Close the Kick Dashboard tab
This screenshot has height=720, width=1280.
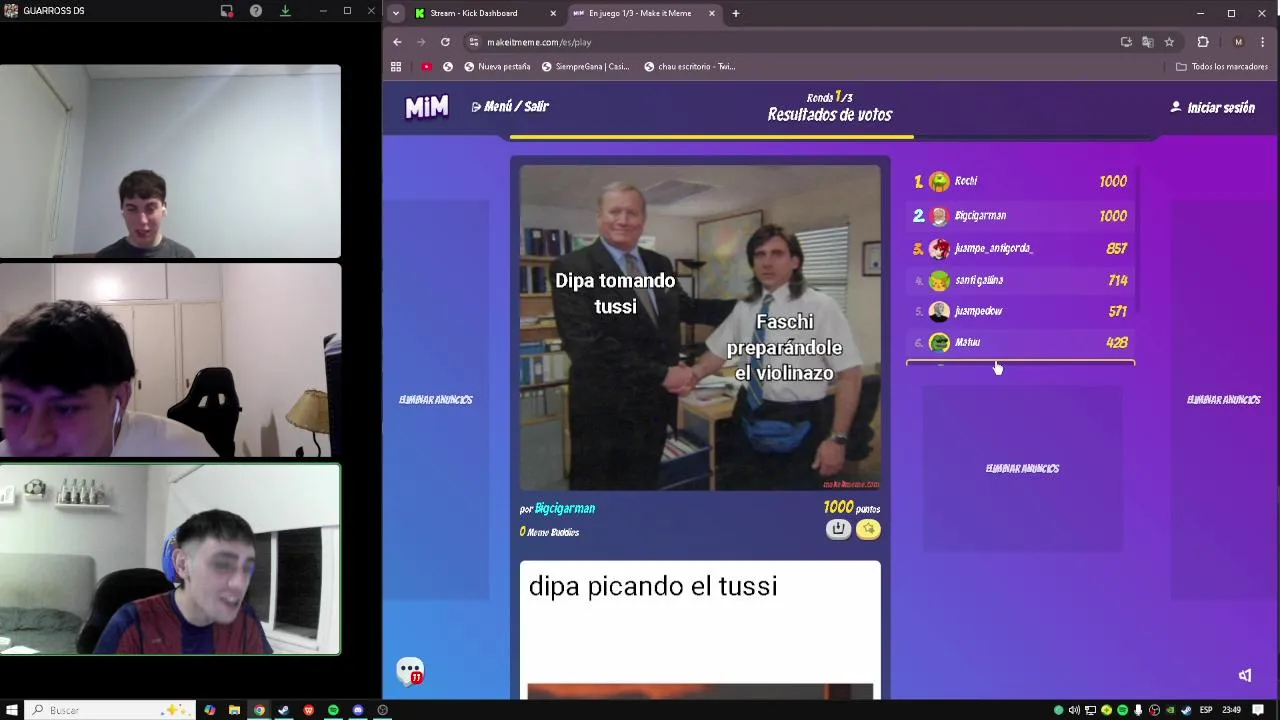click(553, 13)
